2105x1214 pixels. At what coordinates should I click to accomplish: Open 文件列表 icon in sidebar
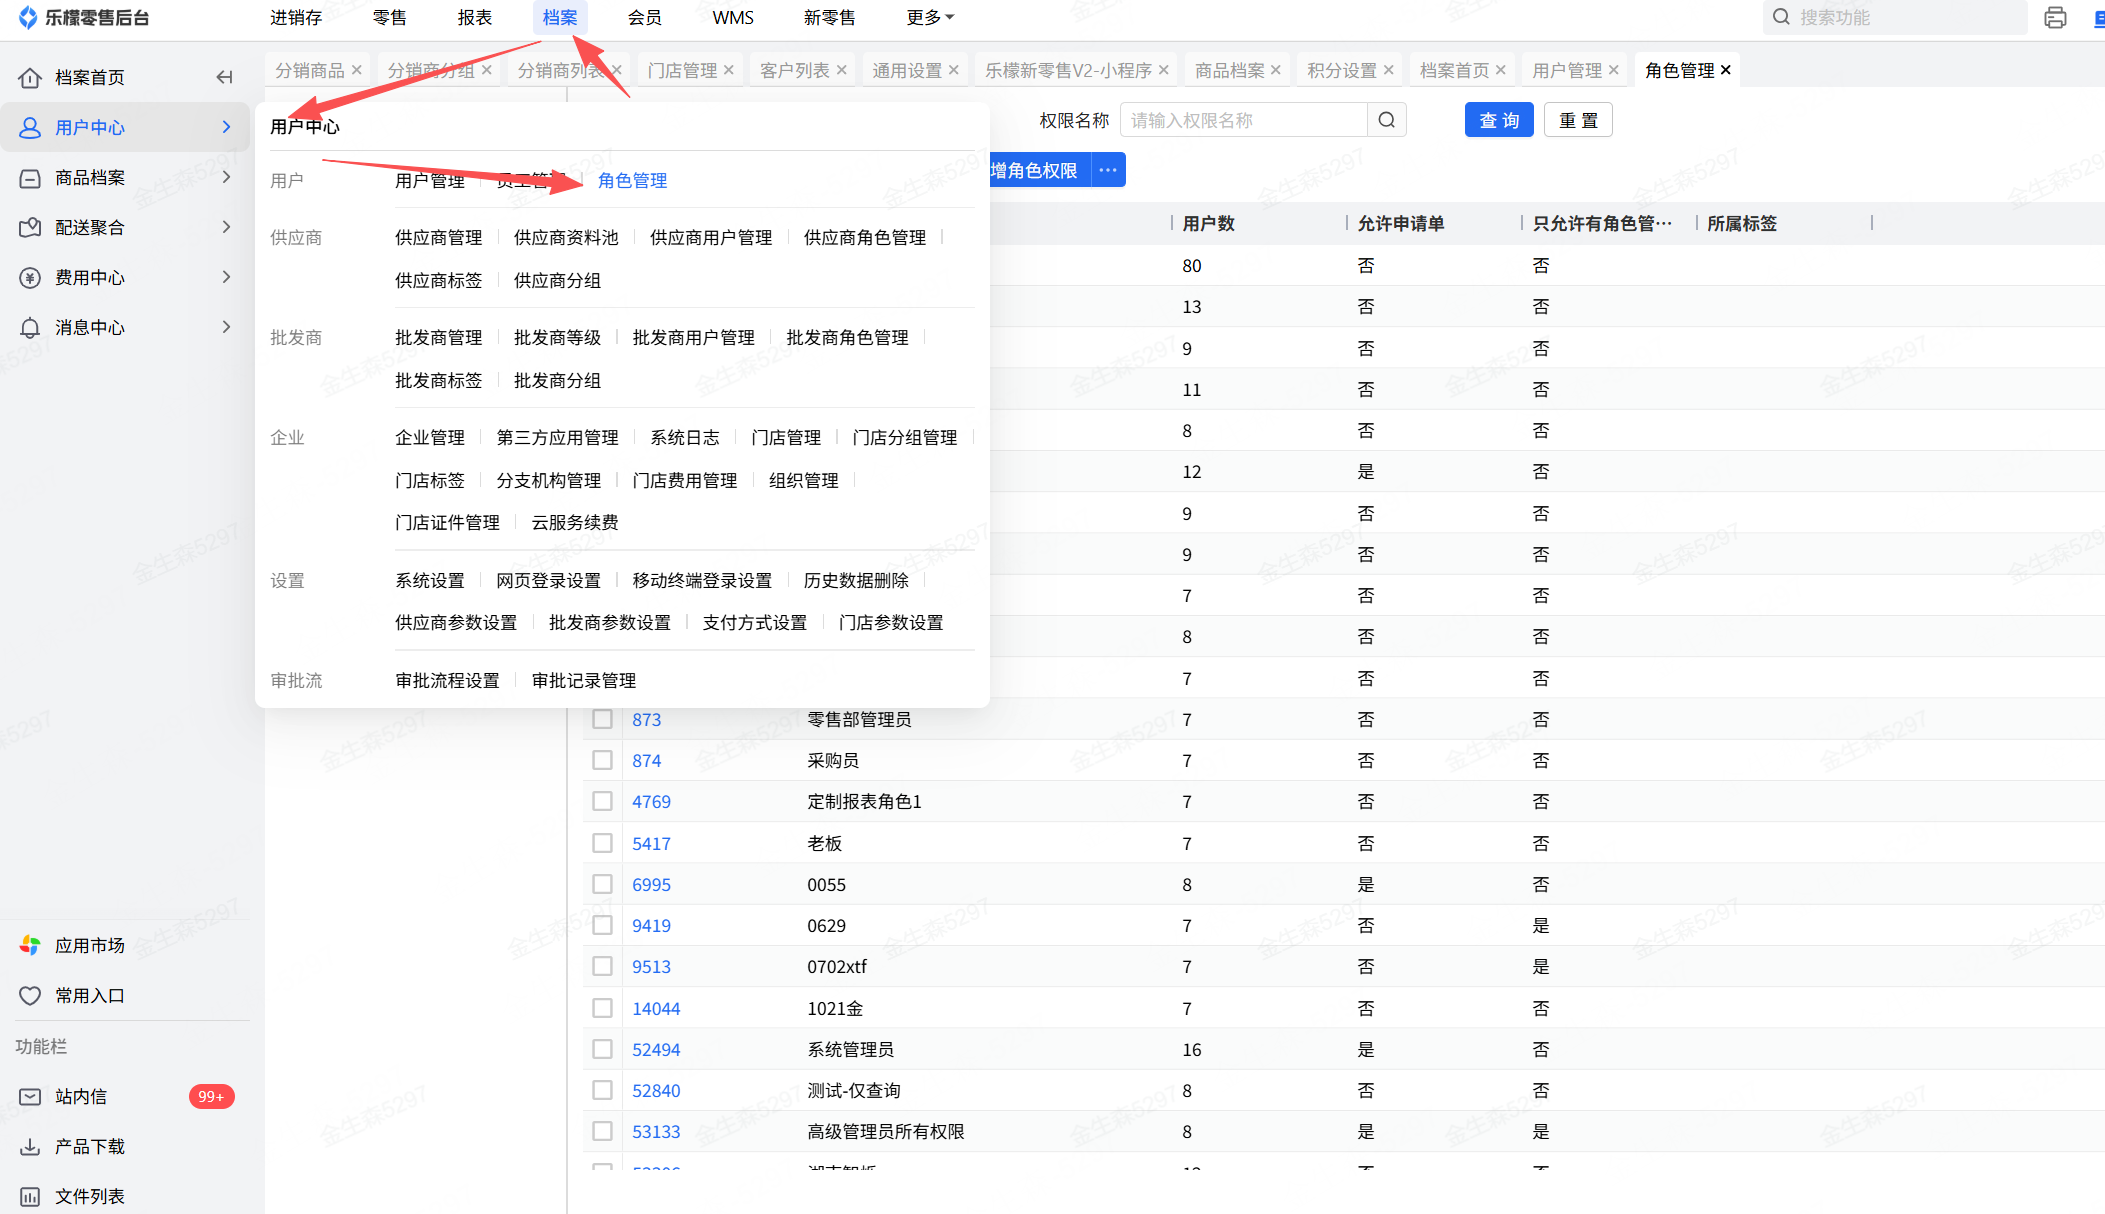pos(30,1196)
